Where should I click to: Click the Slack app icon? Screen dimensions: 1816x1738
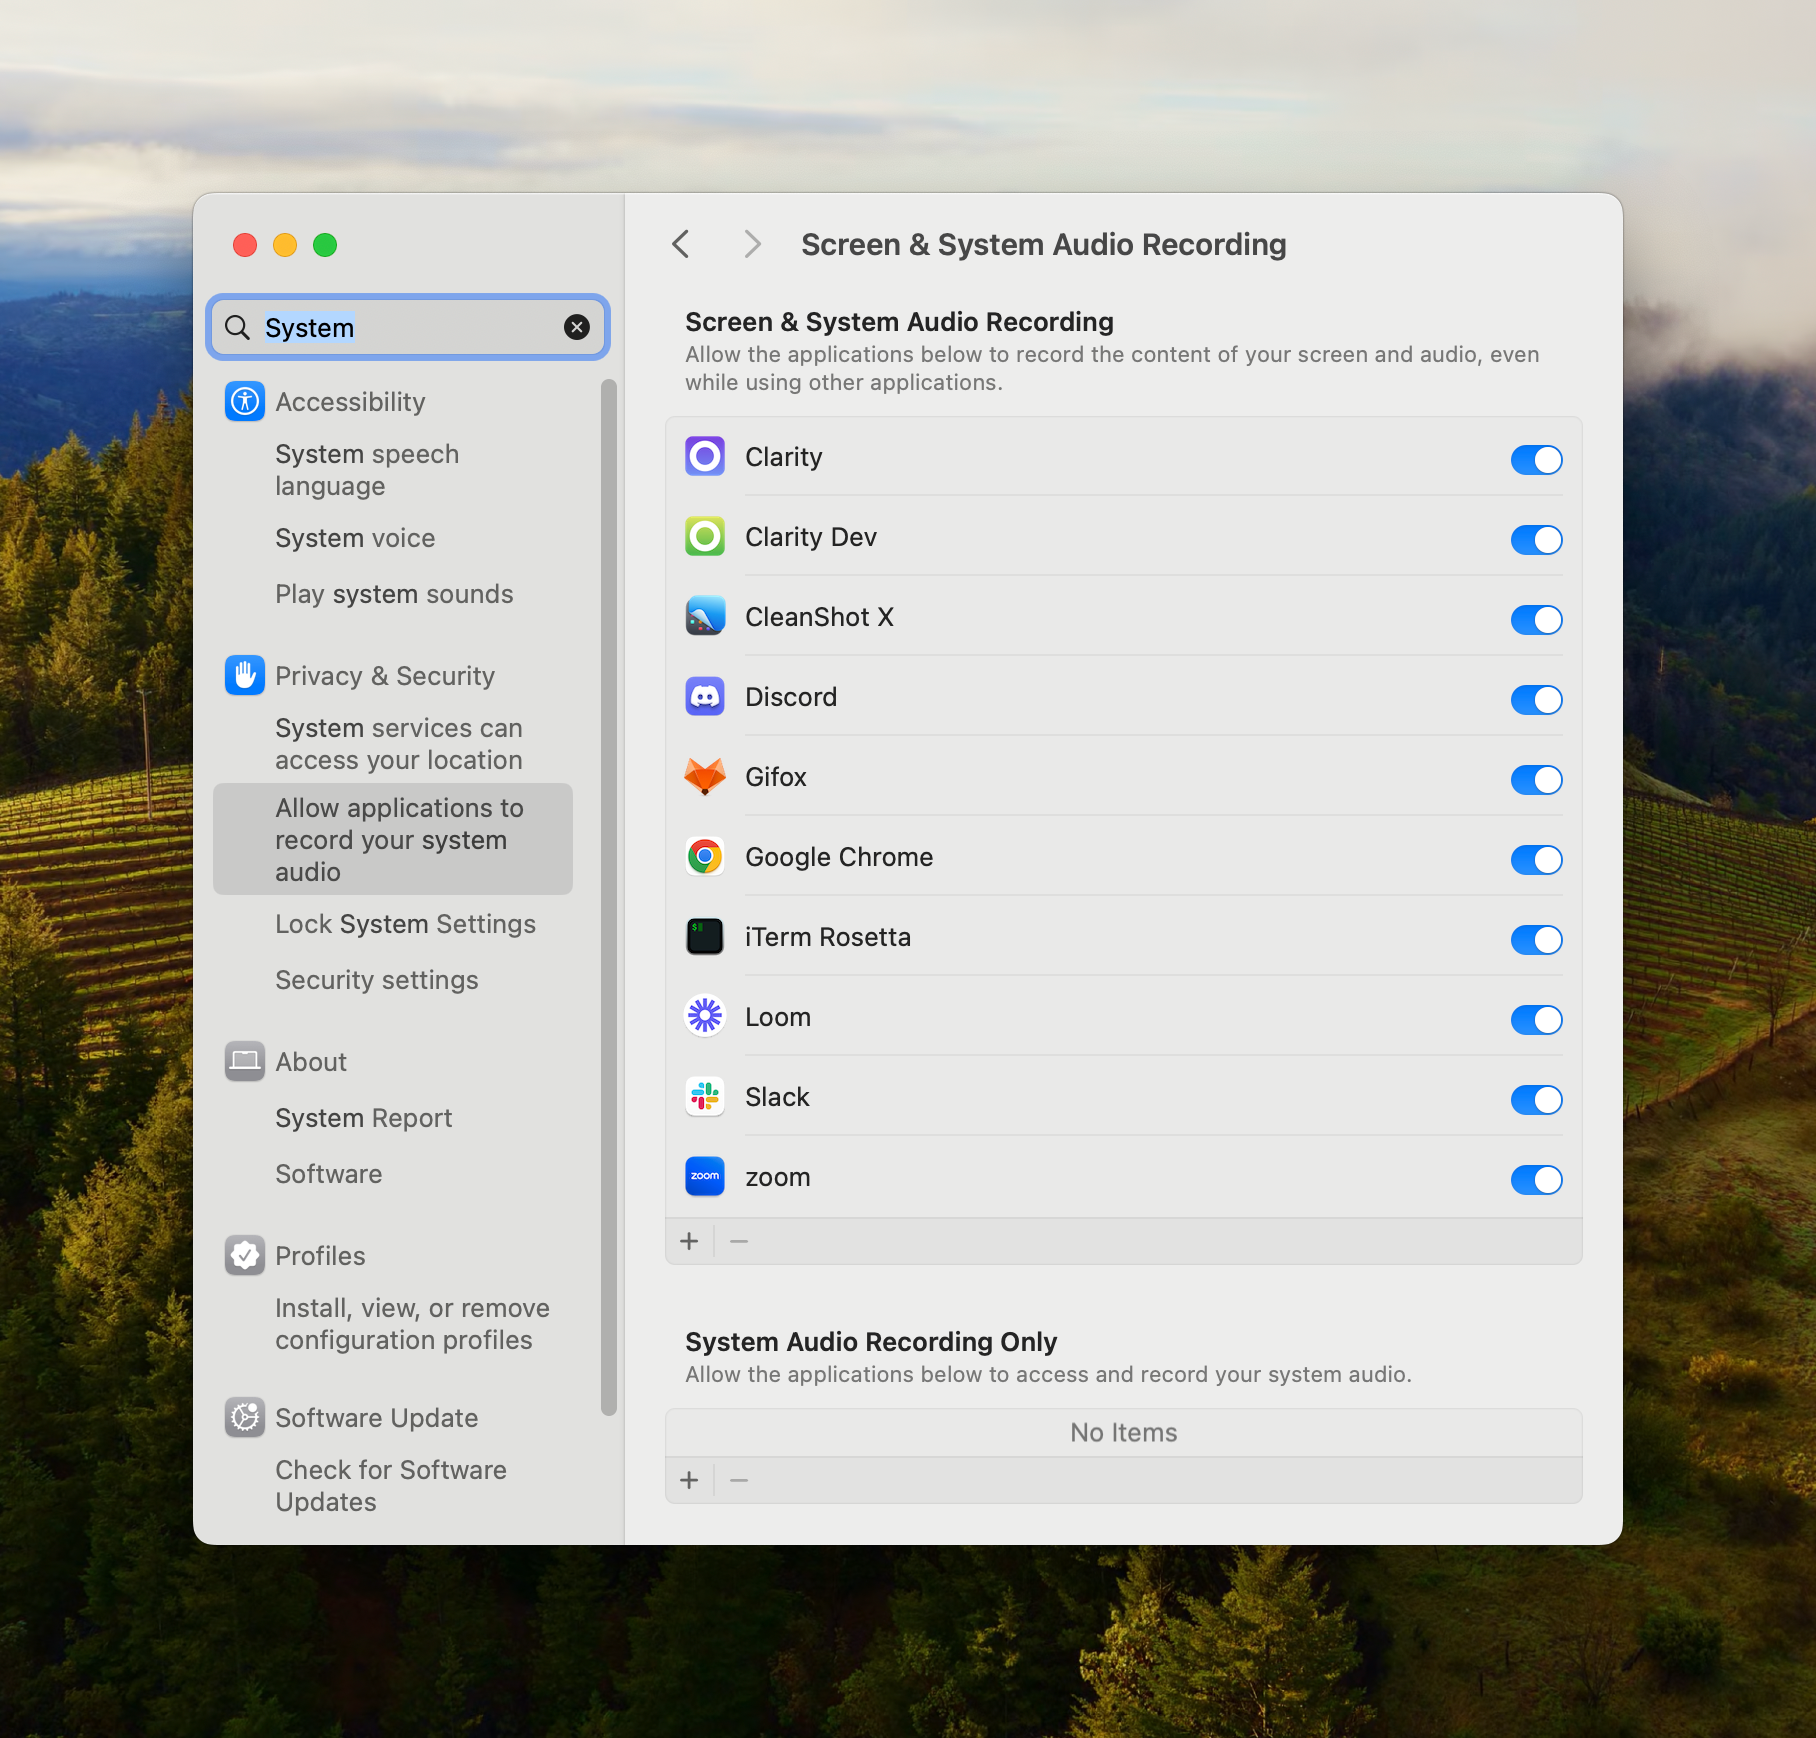coord(705,1097)
